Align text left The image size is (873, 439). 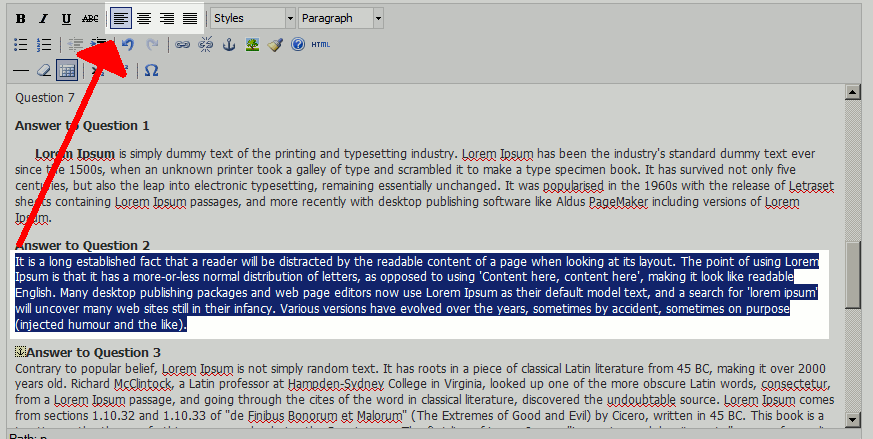[x=120, y=19]
